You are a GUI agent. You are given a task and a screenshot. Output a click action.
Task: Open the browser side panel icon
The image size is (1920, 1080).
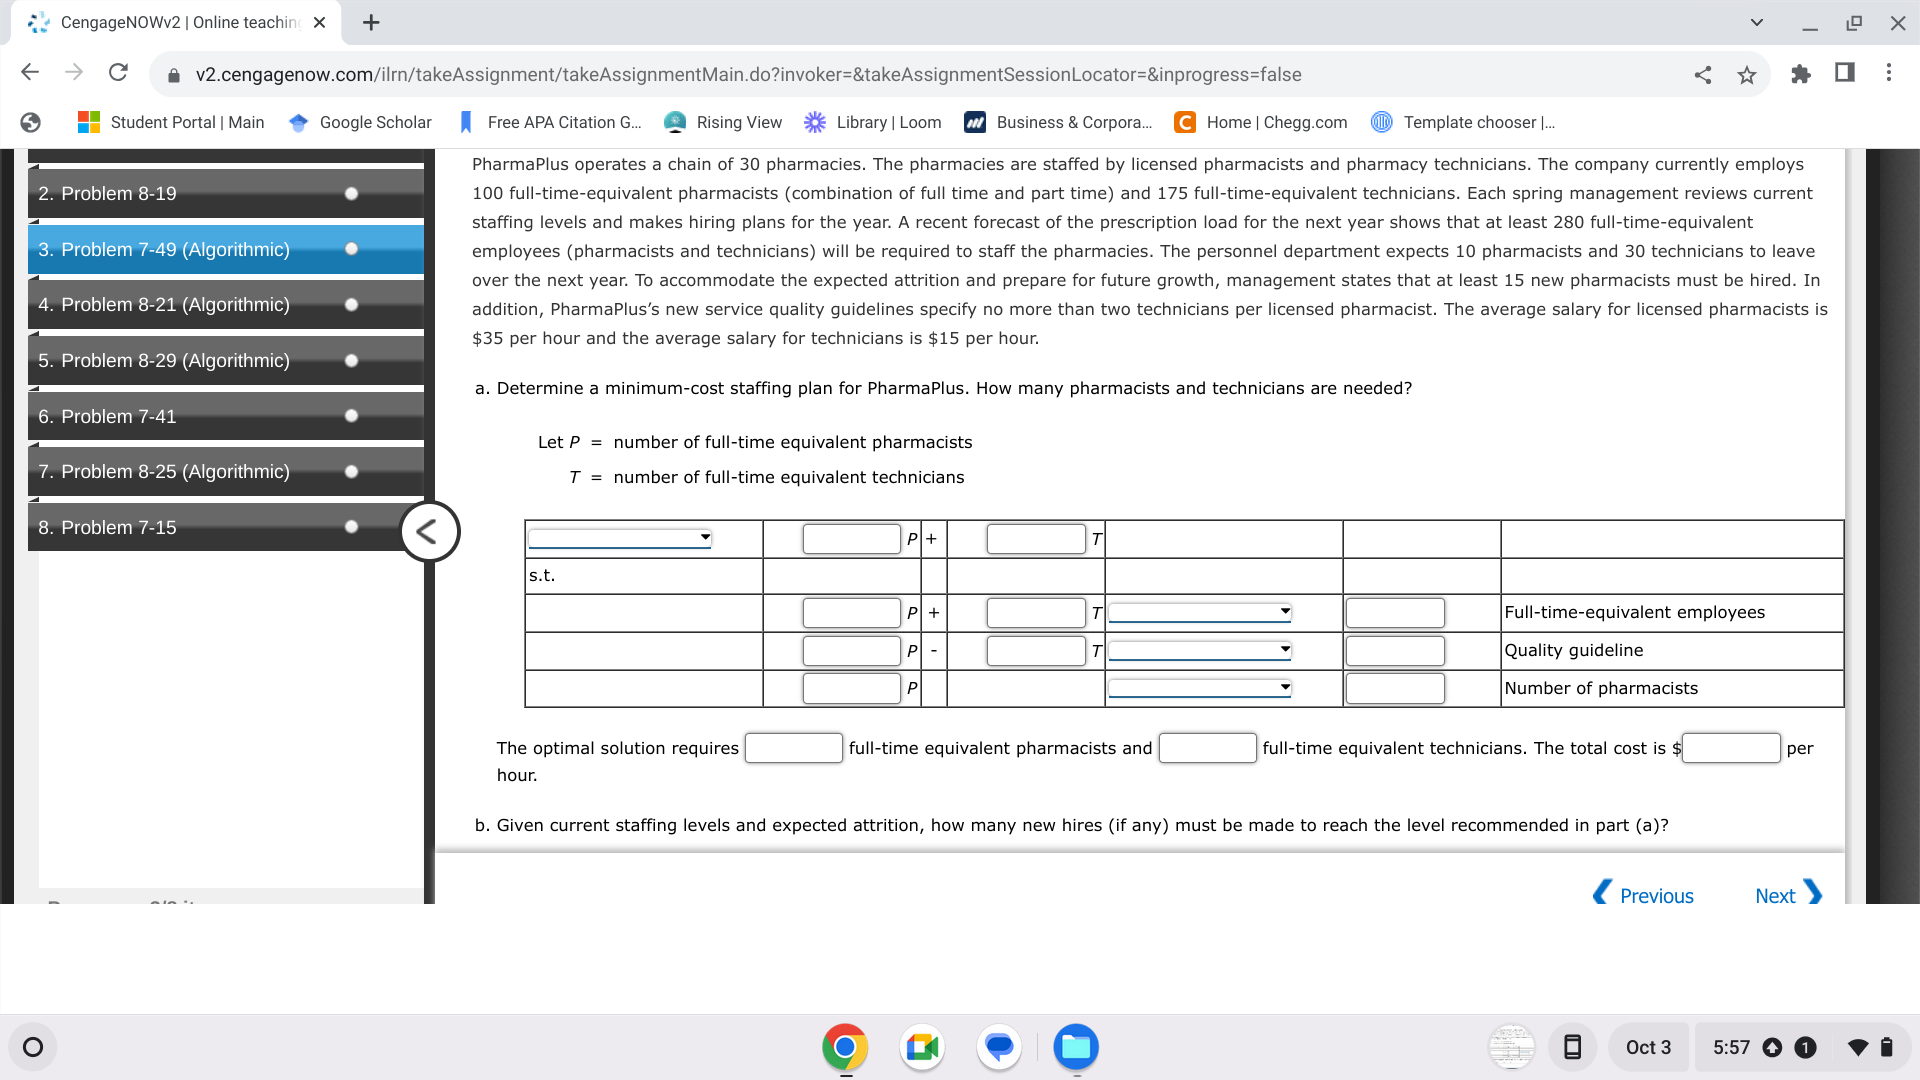tap(1845, 73)
